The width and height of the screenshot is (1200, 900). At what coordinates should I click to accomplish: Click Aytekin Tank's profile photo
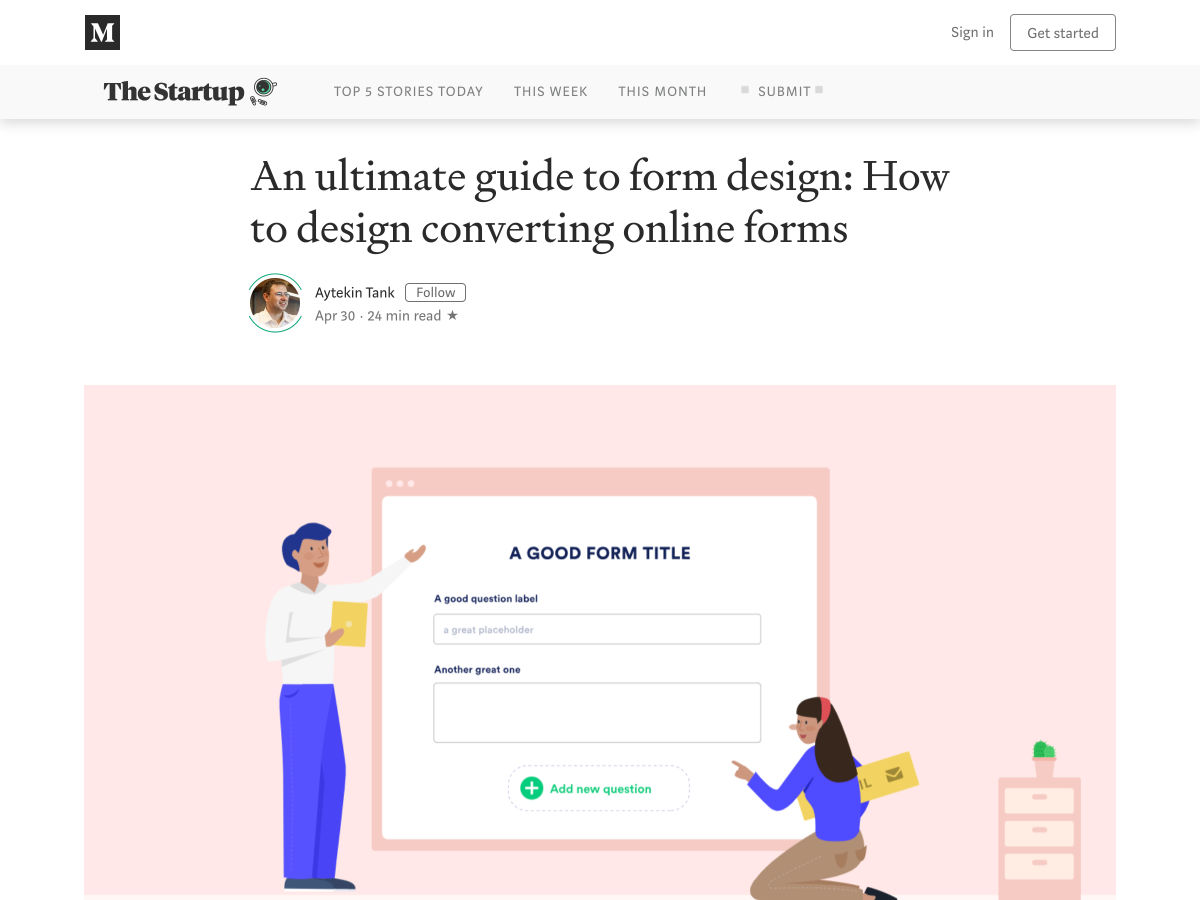click(x=275, y=303)
